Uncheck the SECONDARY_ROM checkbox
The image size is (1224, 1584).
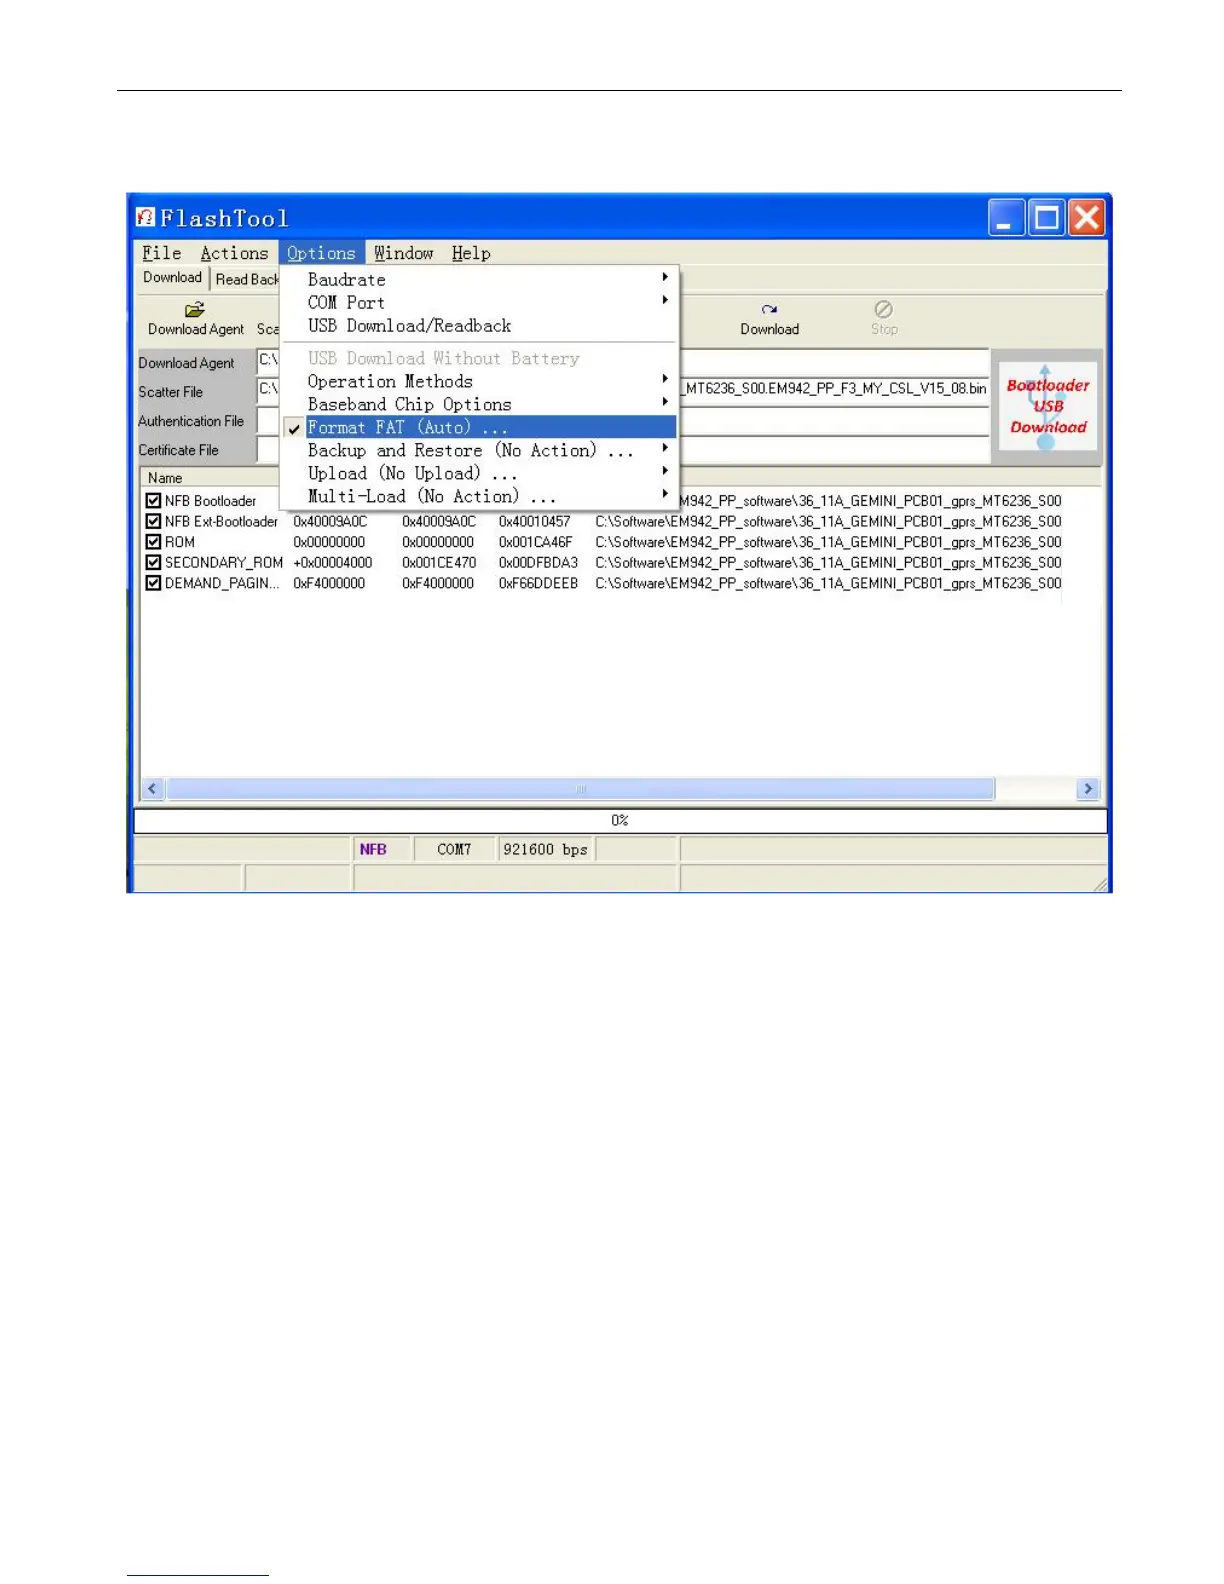pyautogui.click(x=153, y=562)
